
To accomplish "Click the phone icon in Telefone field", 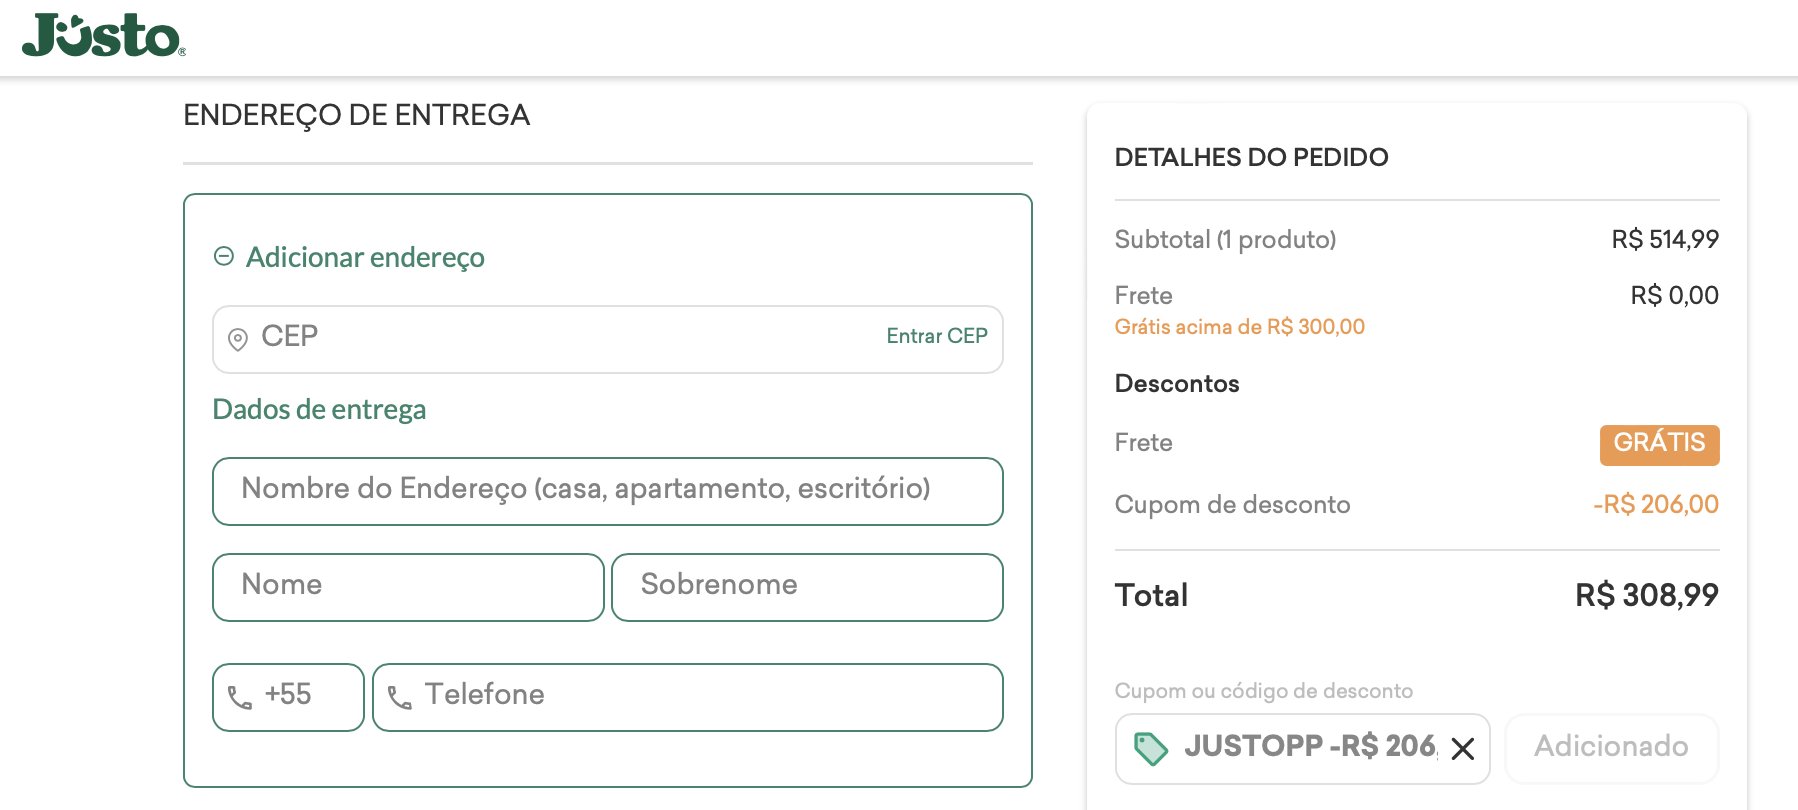I will tap(400, 697).
